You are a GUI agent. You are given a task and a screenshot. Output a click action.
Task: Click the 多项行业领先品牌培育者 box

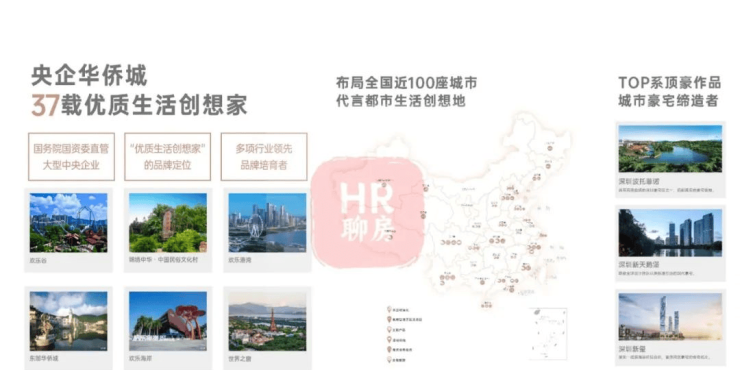coord(264,157)
